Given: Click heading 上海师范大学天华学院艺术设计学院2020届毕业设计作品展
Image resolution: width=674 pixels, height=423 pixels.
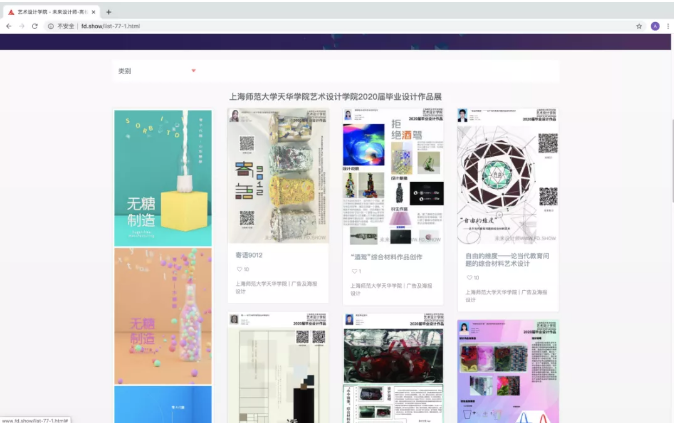Looking at the screenshot, I should point(335,97).
